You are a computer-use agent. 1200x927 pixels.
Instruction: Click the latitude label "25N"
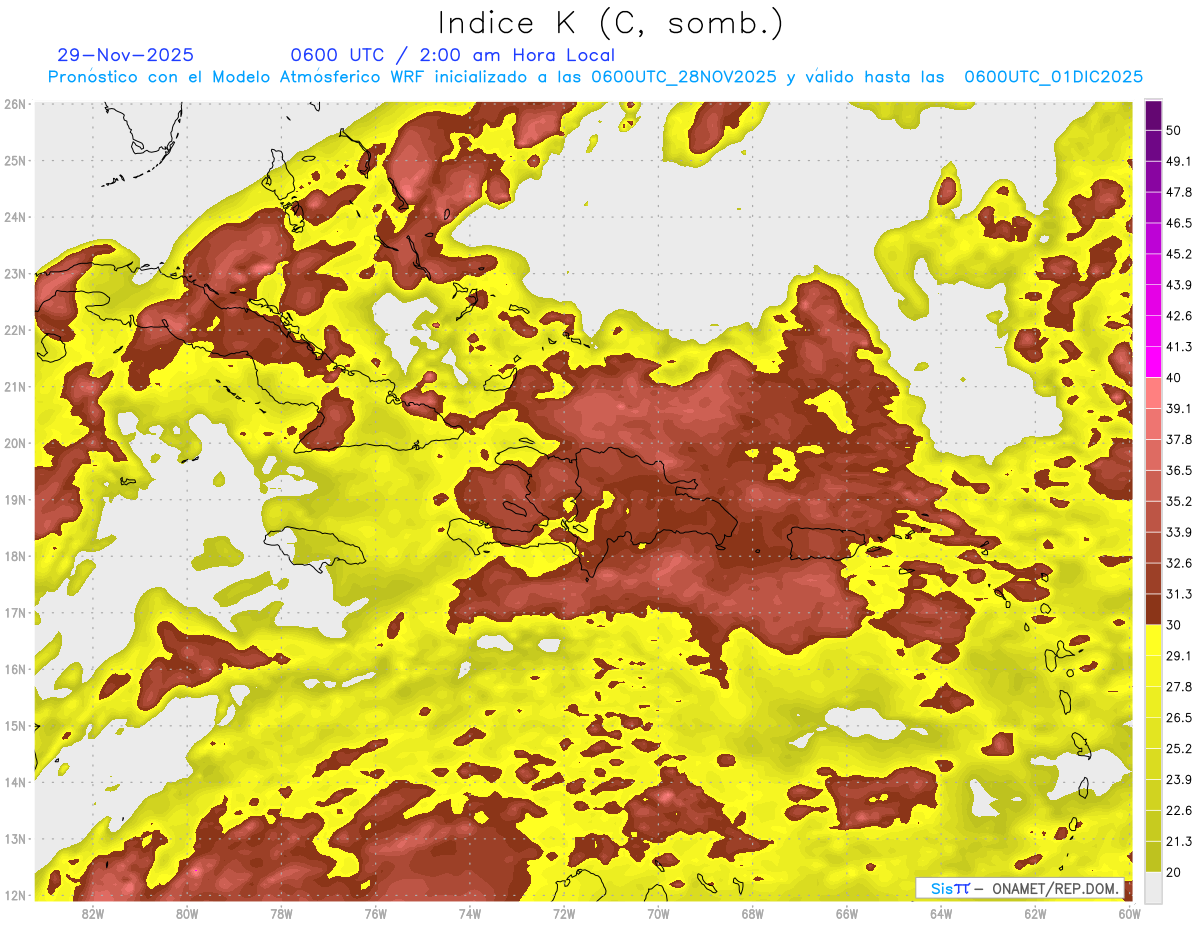[14, 160]
